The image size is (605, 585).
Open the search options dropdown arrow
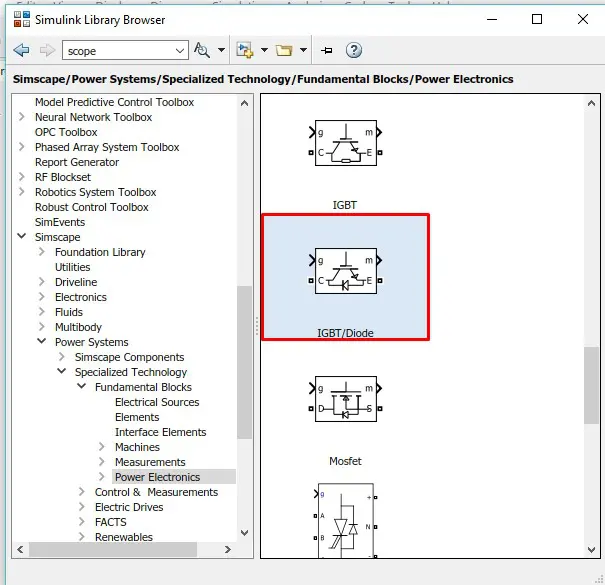(x=221, y=50)
